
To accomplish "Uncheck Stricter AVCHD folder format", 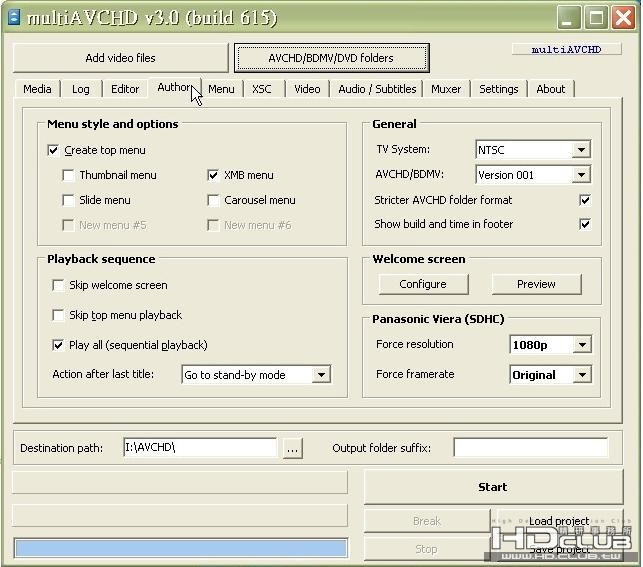I will click(x=585, y=200).
